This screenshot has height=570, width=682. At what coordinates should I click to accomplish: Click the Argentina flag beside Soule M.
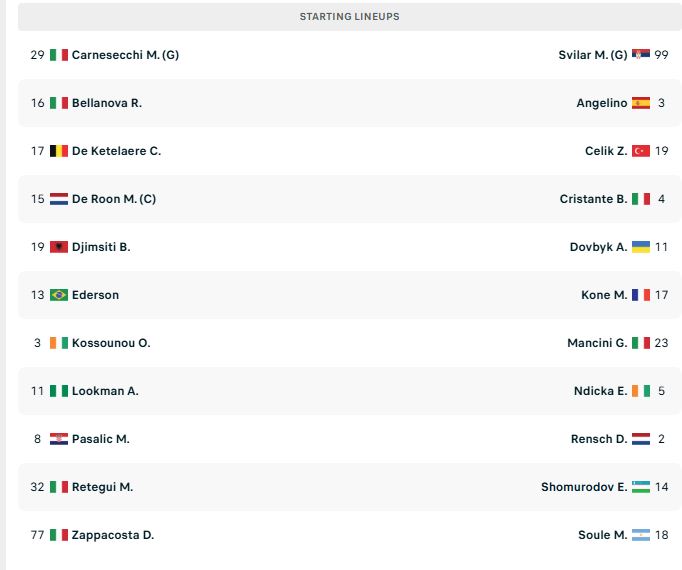pyautogui.click(x=641, y=535)
